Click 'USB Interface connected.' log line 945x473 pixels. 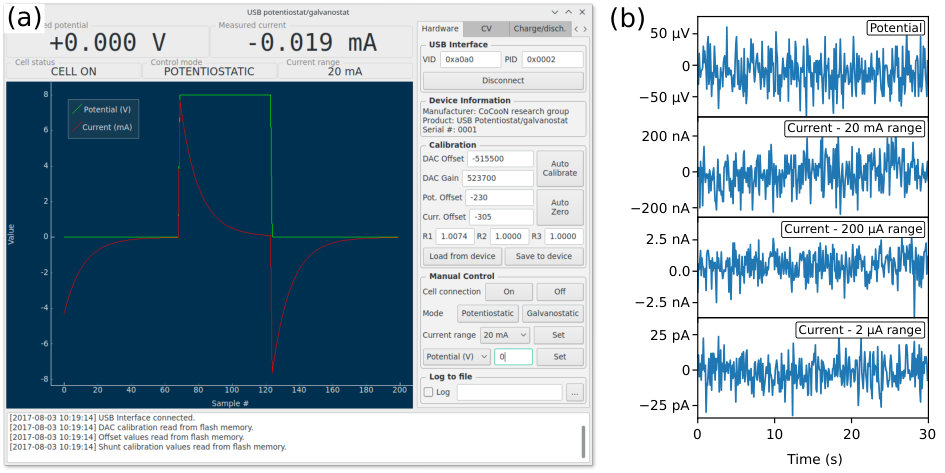102,418
